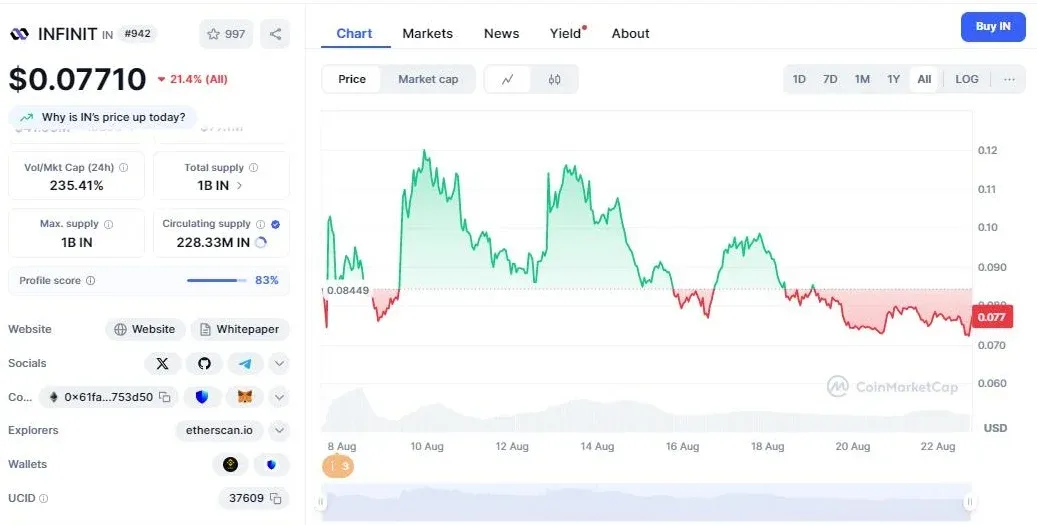Select the Price toggle
This screenshot has height=525, width=1037.
(352, 79)
